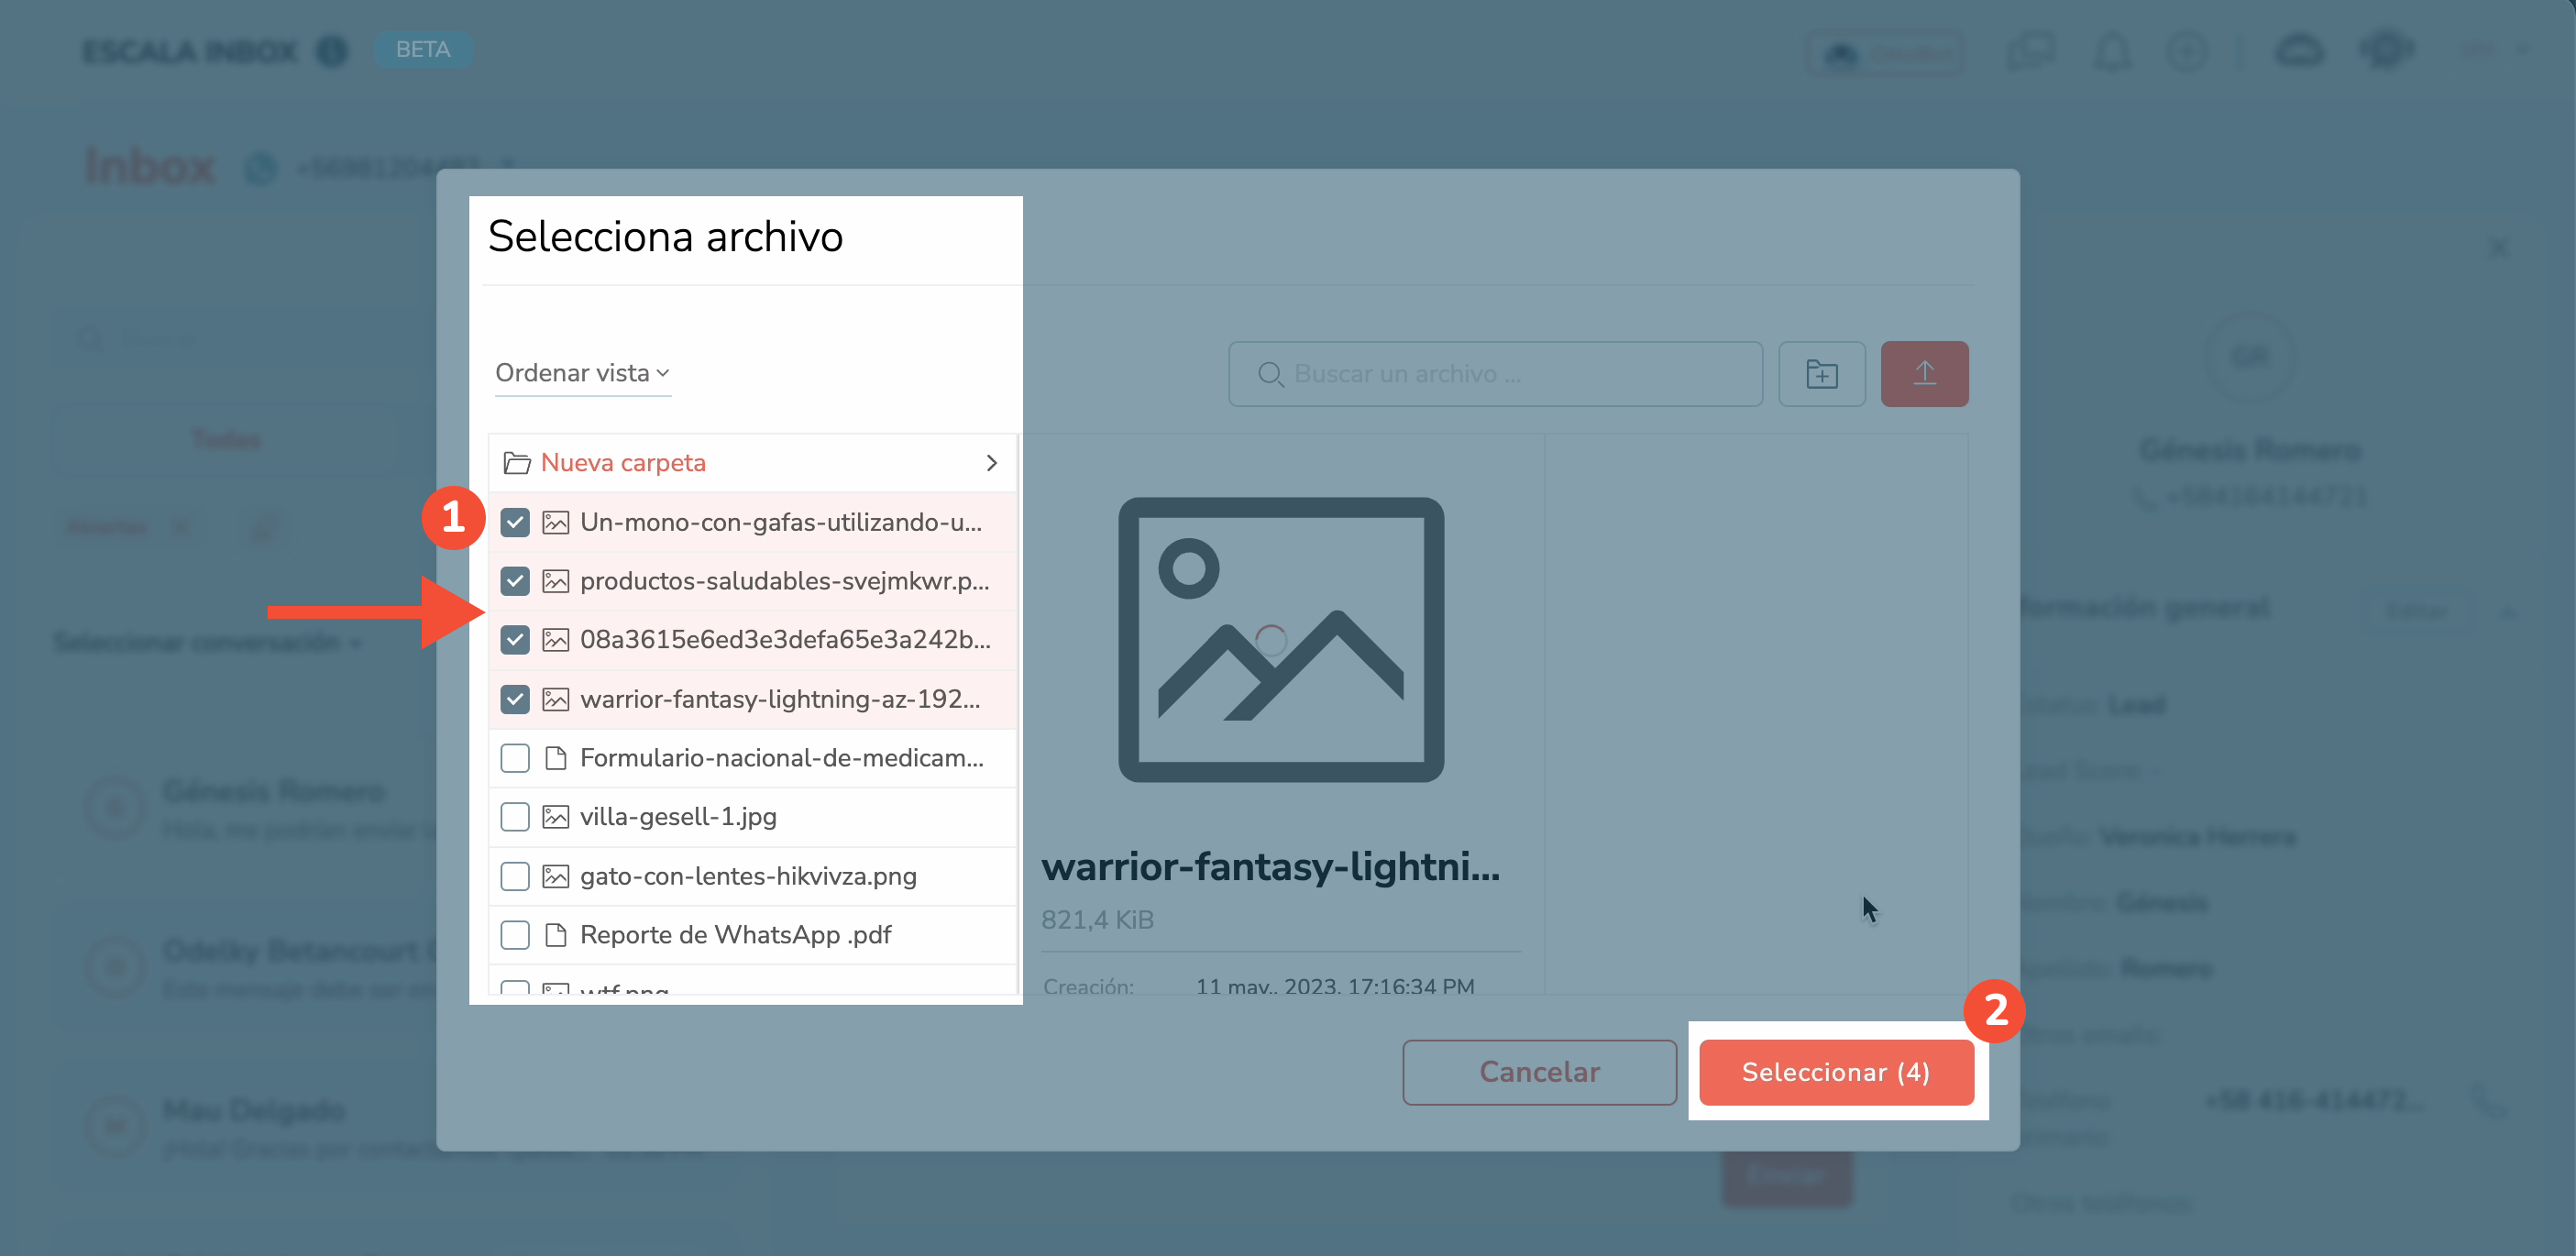Screen dimensions: 2576x1256
Task: Check the Reporte de WhatsApp .pdf checkbox
Action: [x=515, y=935]
